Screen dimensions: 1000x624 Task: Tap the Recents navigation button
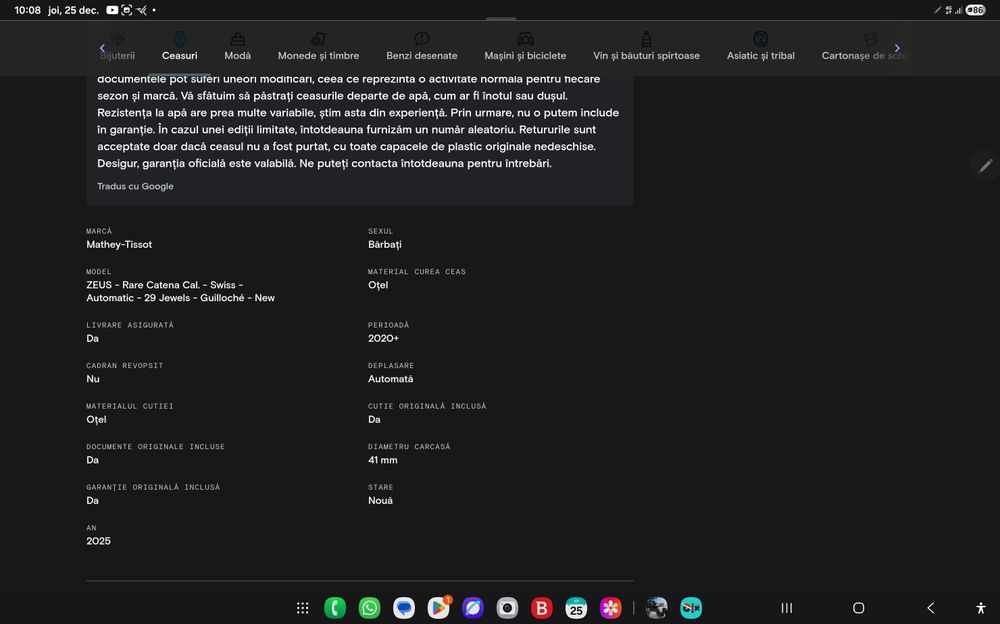pyautogui.click(x=787, y=608)
